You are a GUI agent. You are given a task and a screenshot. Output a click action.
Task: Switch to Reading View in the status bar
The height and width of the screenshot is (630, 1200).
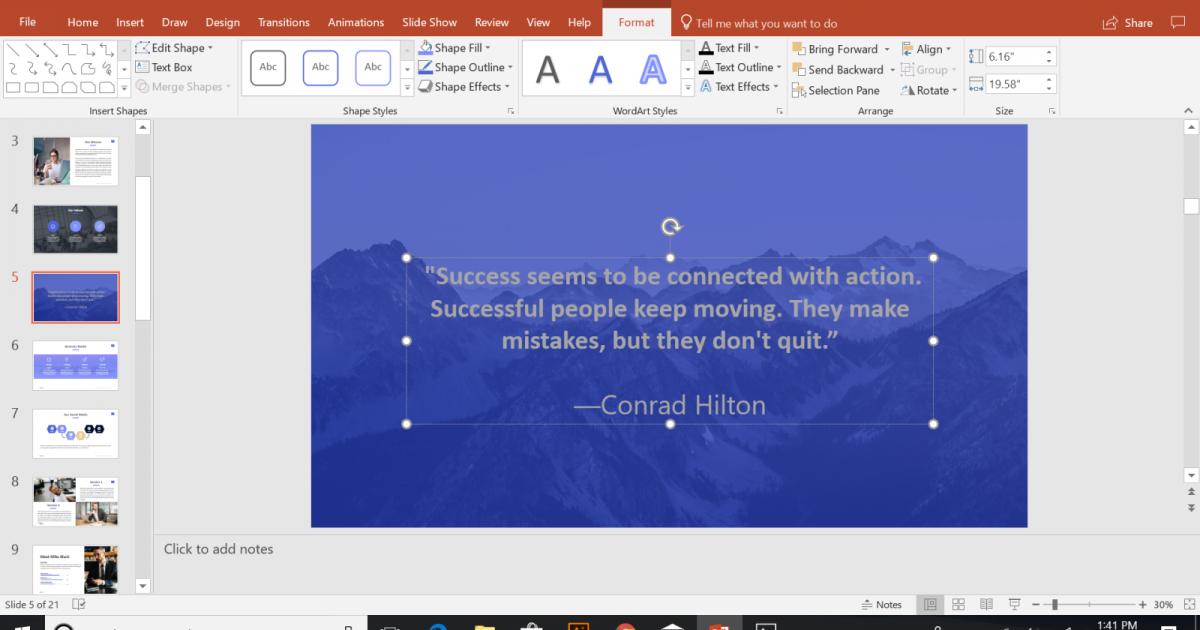tap(986, 604)
